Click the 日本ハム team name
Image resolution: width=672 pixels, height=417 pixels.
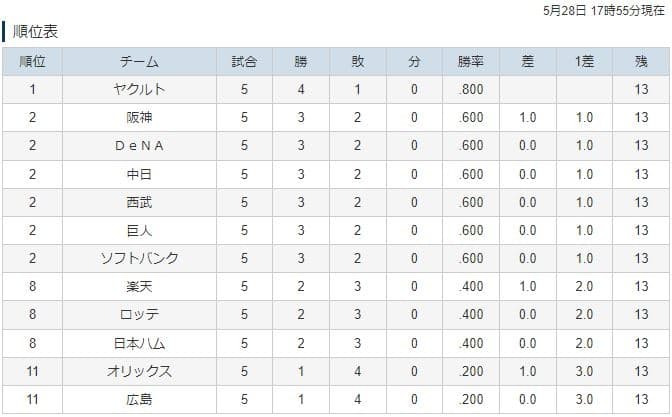point(139,343)
